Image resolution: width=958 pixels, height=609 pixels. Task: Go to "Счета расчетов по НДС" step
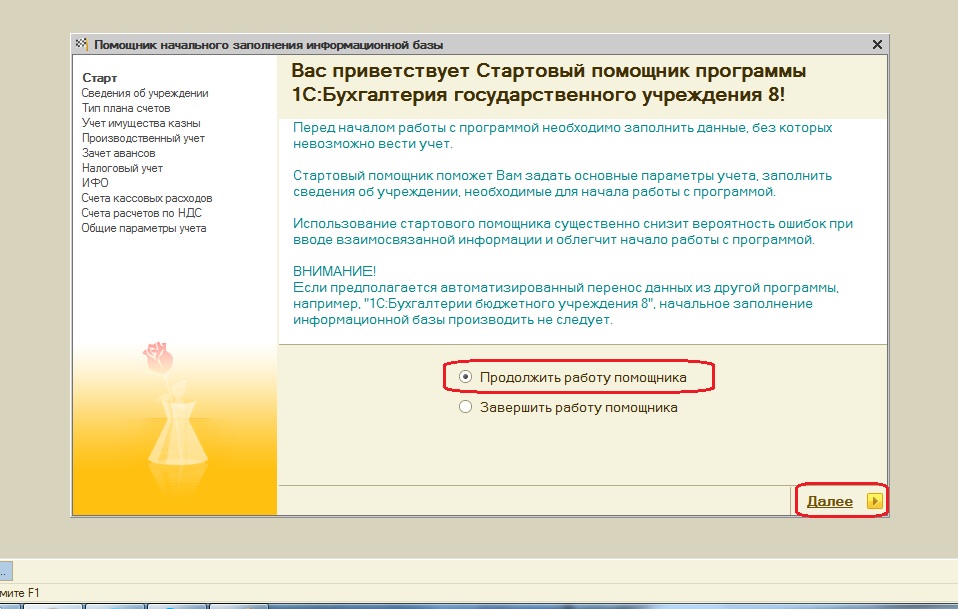142,213
